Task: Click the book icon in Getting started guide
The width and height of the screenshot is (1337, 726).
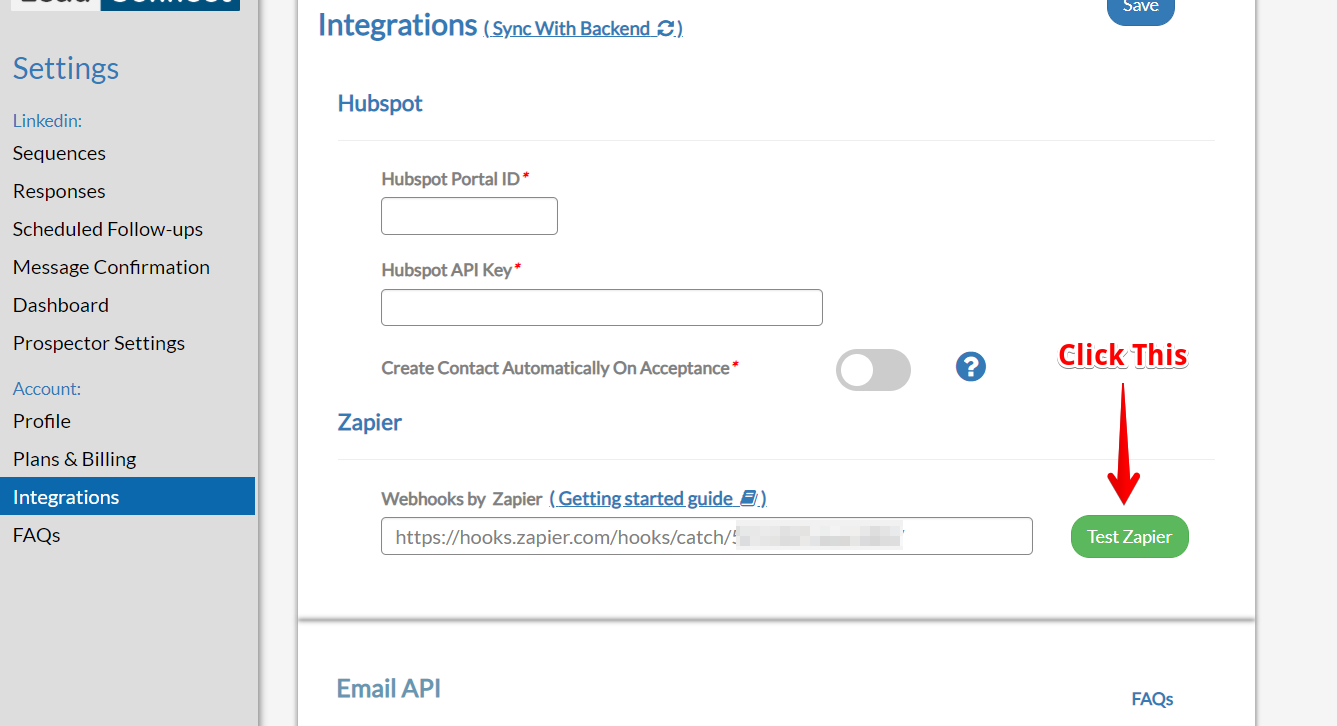Action: [x=749, y=498]
